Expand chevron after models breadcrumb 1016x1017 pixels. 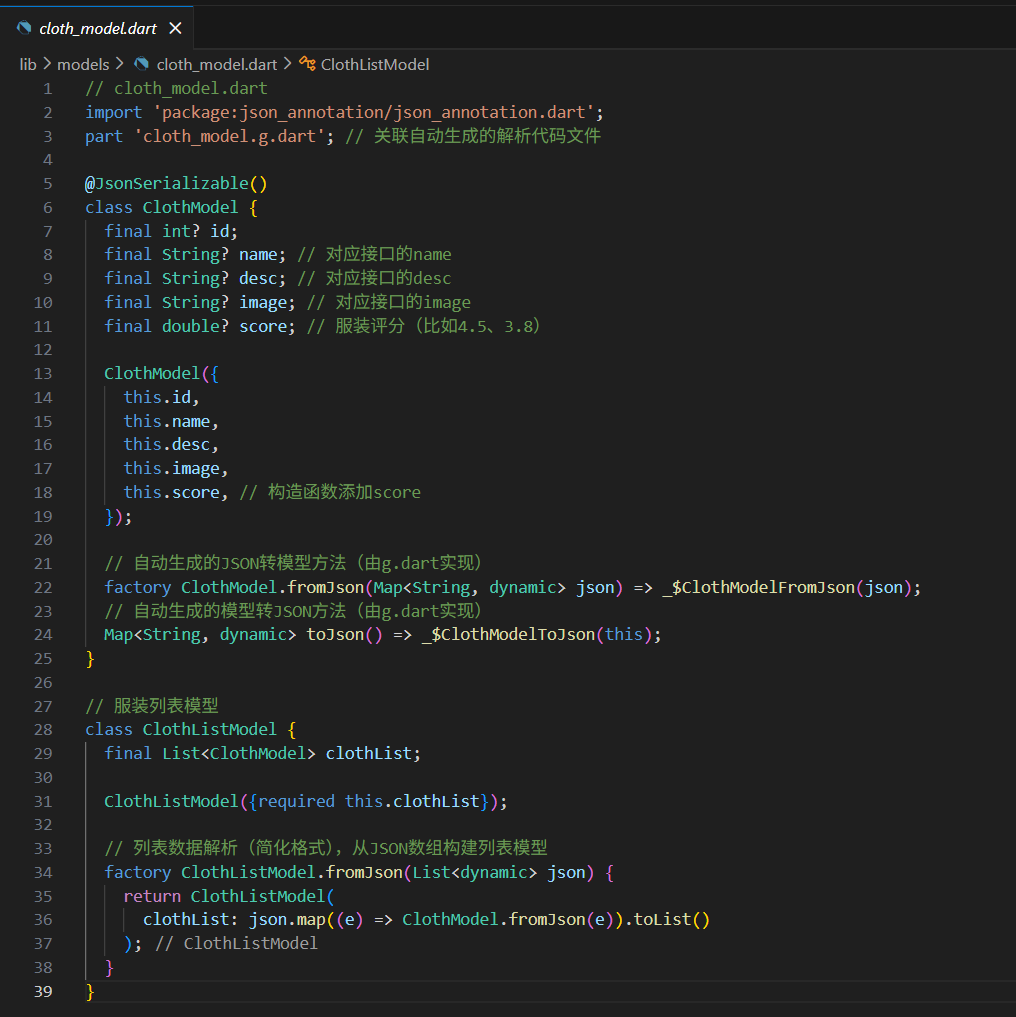pos(119,64)
